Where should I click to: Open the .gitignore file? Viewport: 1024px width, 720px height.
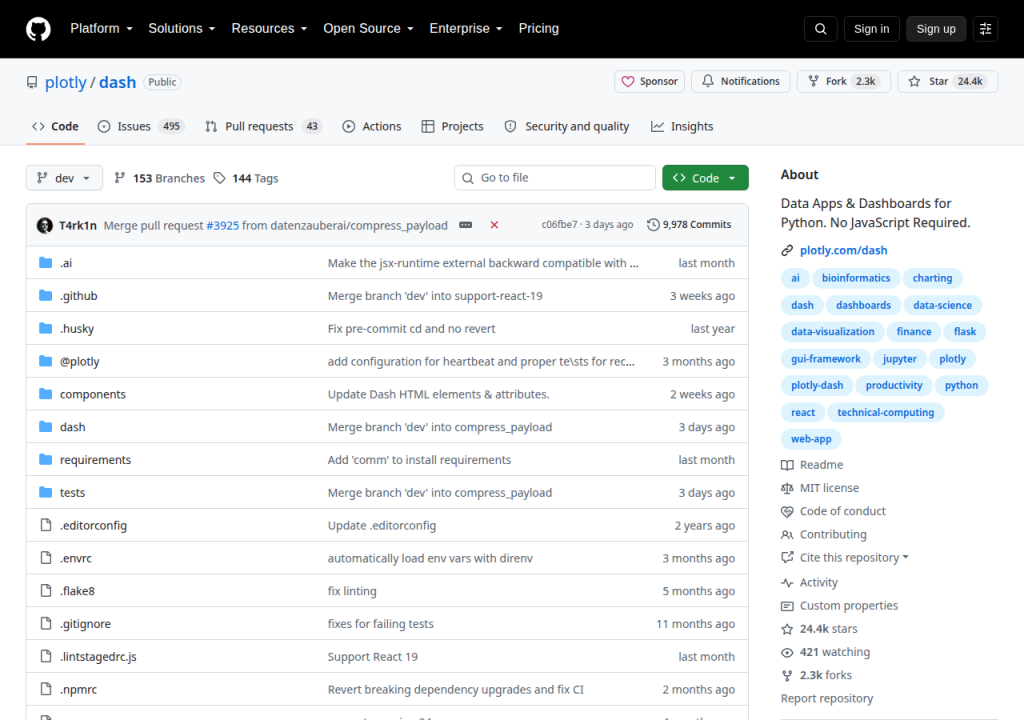tap(86, 624)
